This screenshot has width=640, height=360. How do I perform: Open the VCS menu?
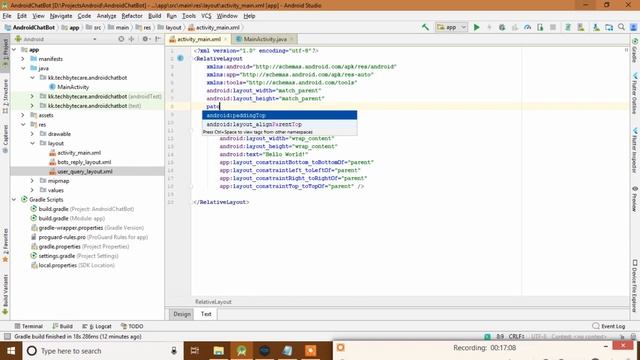[x=206, y=16]
